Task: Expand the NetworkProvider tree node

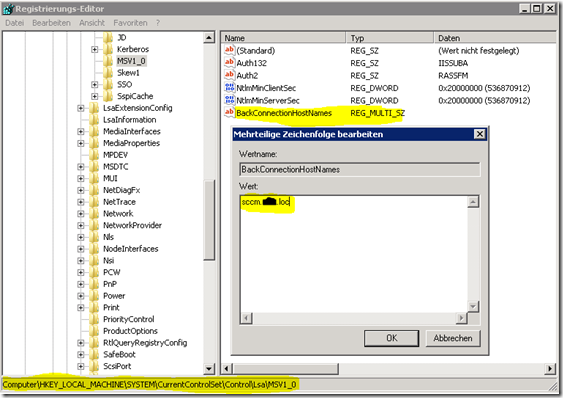Action: tap(81, 226)
